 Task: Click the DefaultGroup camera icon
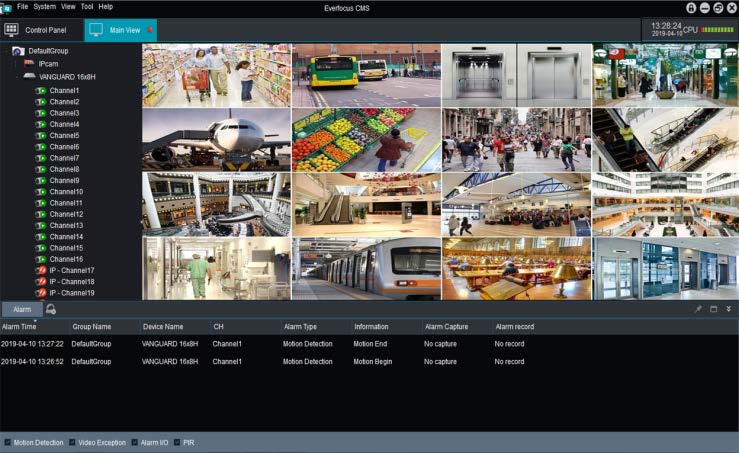click(x=18, y=51)
